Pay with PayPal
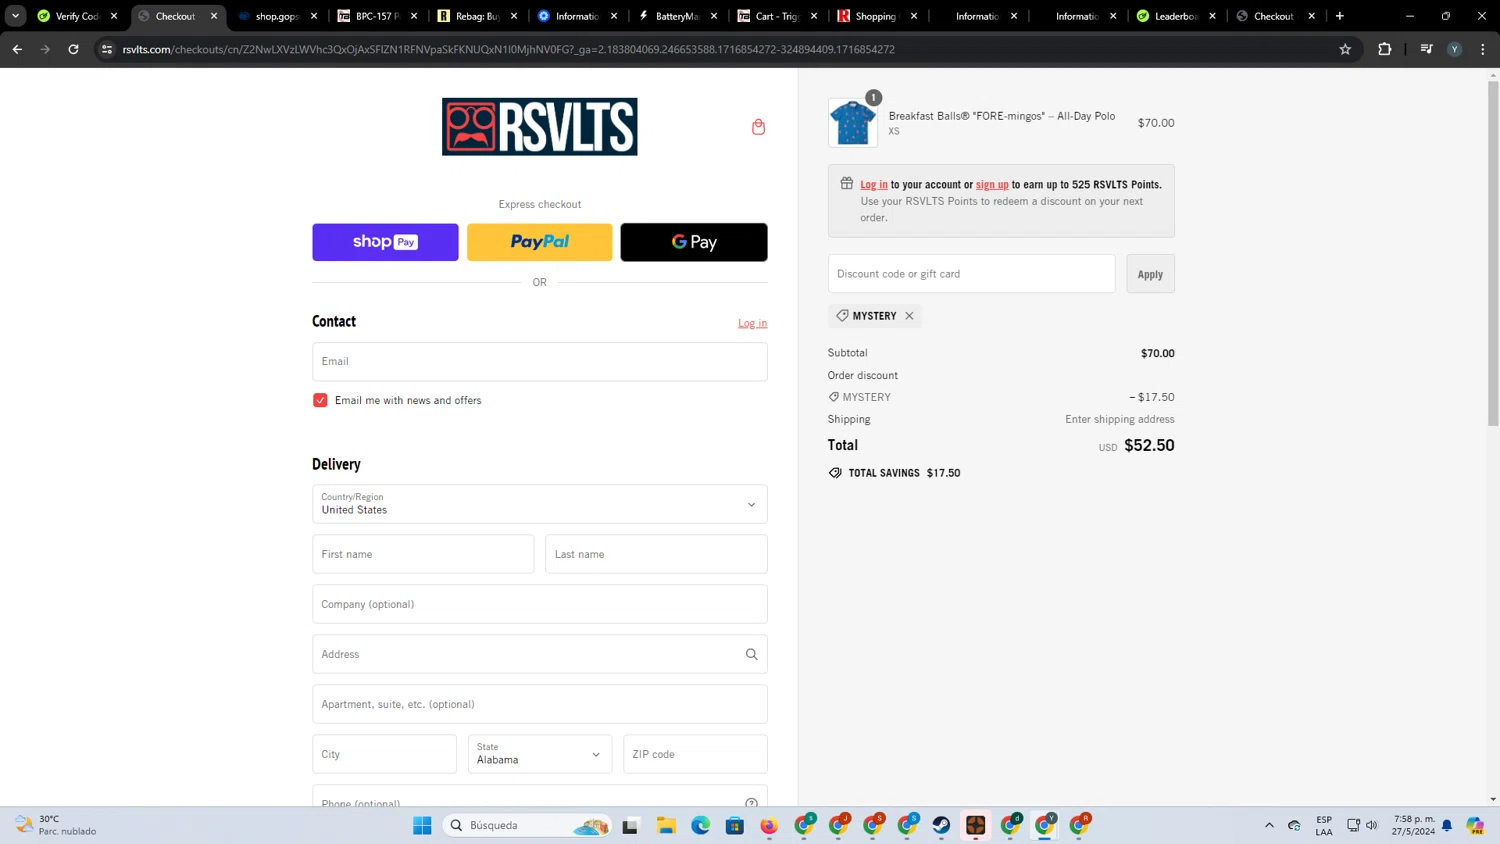 pyautogui.click(x=540, y=242)
